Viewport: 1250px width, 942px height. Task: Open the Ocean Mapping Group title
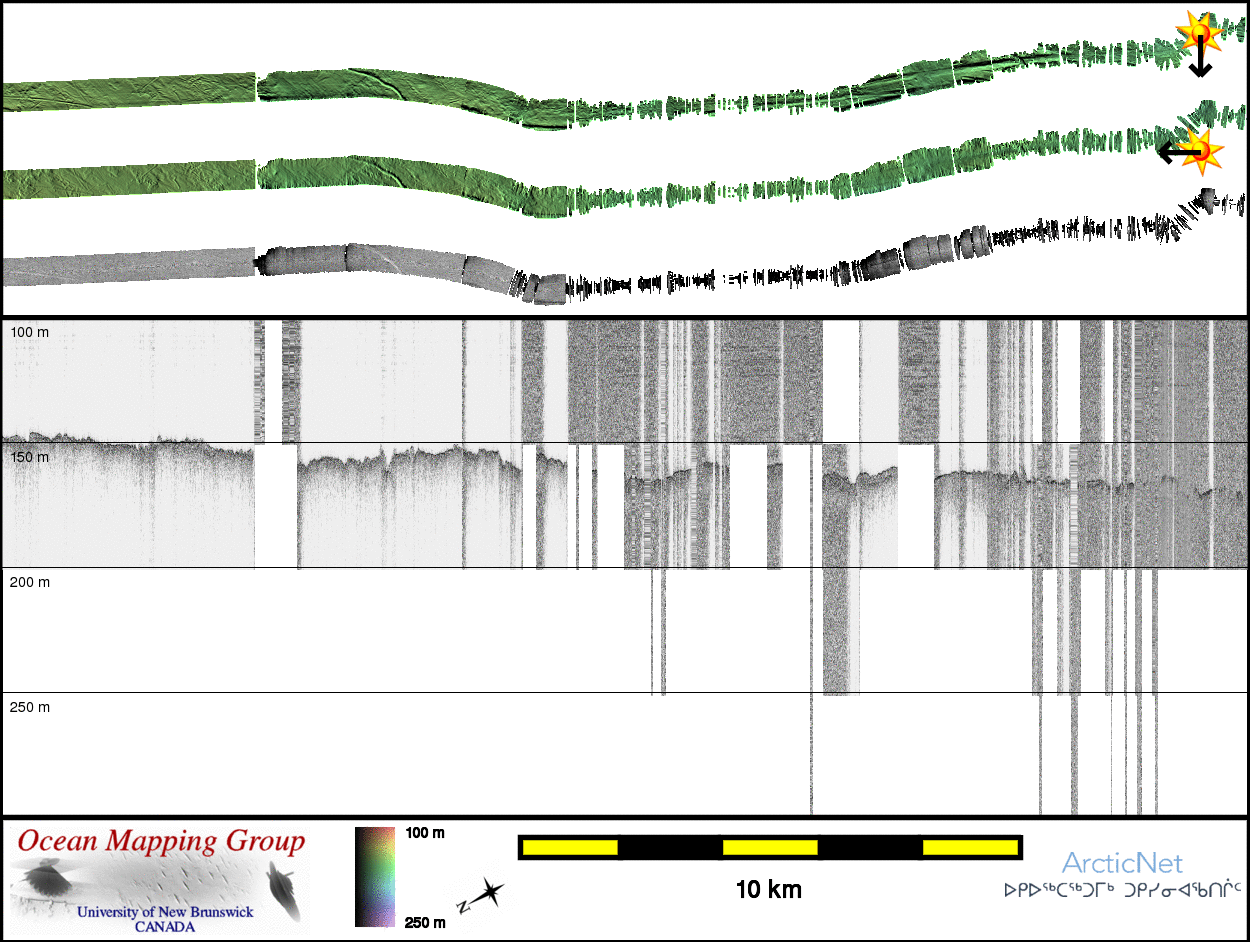[160, 841]
